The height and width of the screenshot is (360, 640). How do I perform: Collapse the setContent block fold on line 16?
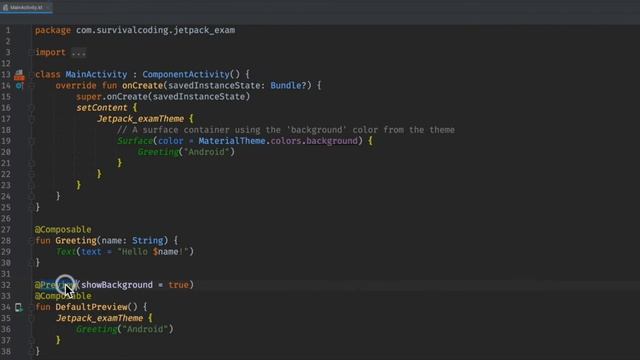point(31,108)
